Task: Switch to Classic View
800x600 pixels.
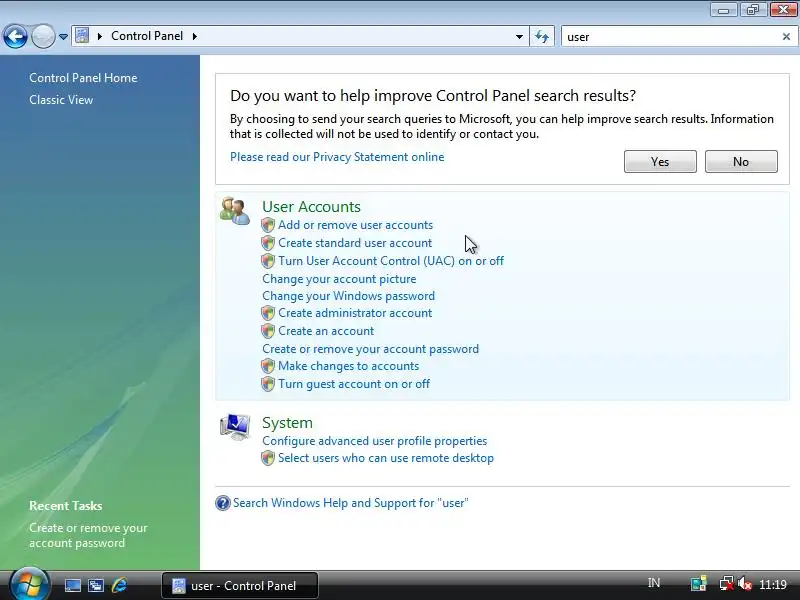Action: tap(61, 100)
